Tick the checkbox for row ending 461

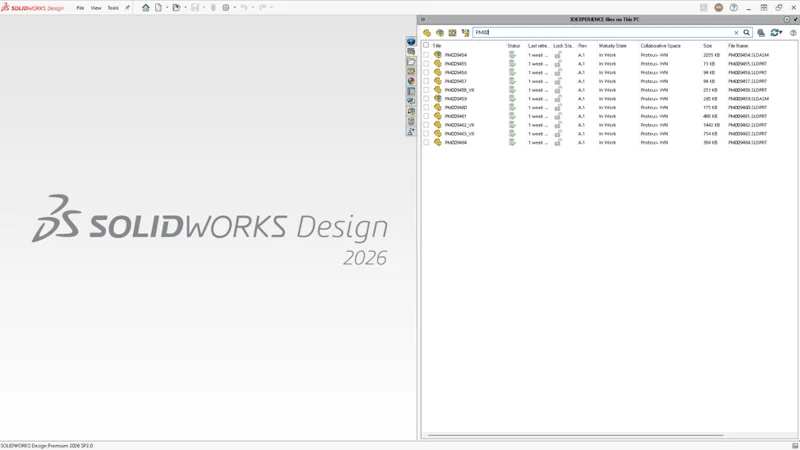[x=426, y=116]
